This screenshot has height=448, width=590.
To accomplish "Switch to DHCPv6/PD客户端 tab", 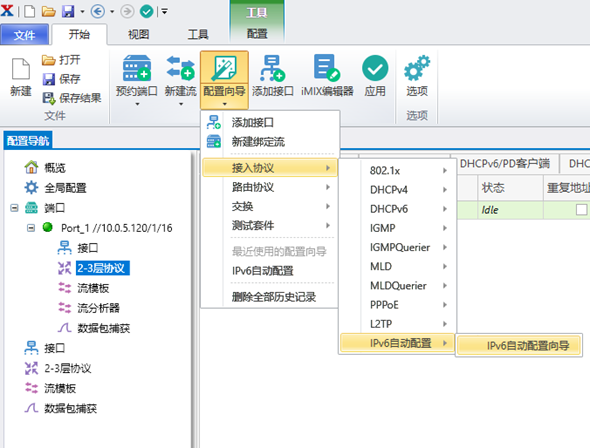I will [505, 163].
